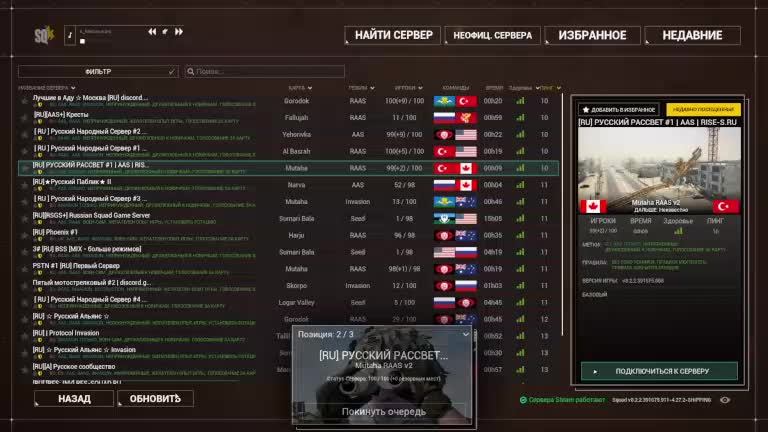768x432 pixels.
Task: Skip to the next music track
Action: (x=179, y=31)
